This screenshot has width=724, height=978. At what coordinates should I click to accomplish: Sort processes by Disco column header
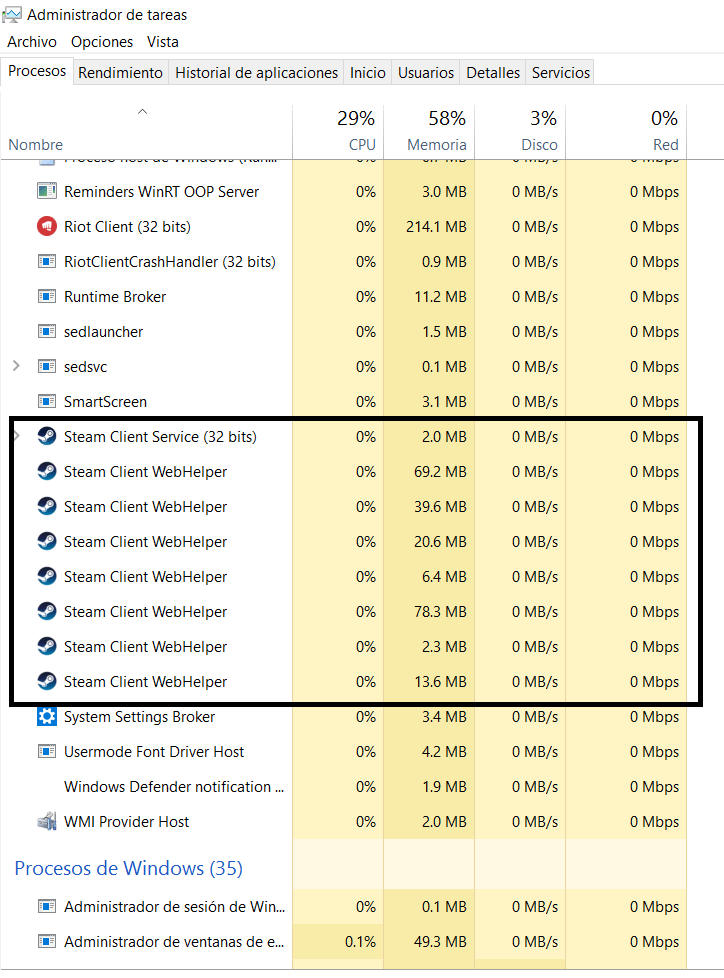520,131
